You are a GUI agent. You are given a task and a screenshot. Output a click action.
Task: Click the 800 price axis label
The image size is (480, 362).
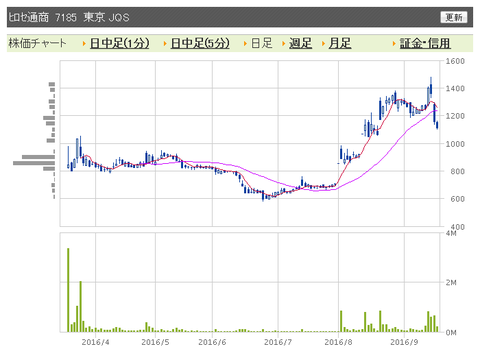point(457,171)
